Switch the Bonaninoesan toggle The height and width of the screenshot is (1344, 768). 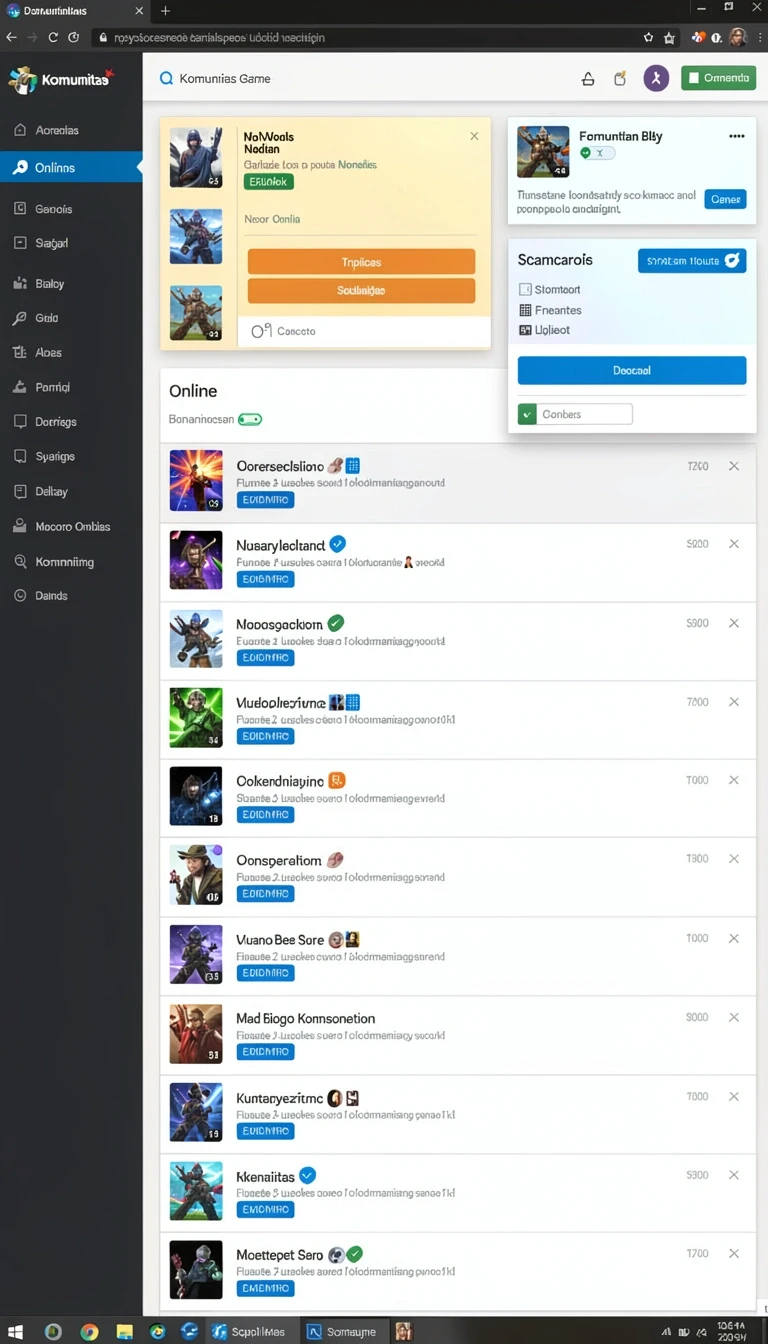coord(250,420)
